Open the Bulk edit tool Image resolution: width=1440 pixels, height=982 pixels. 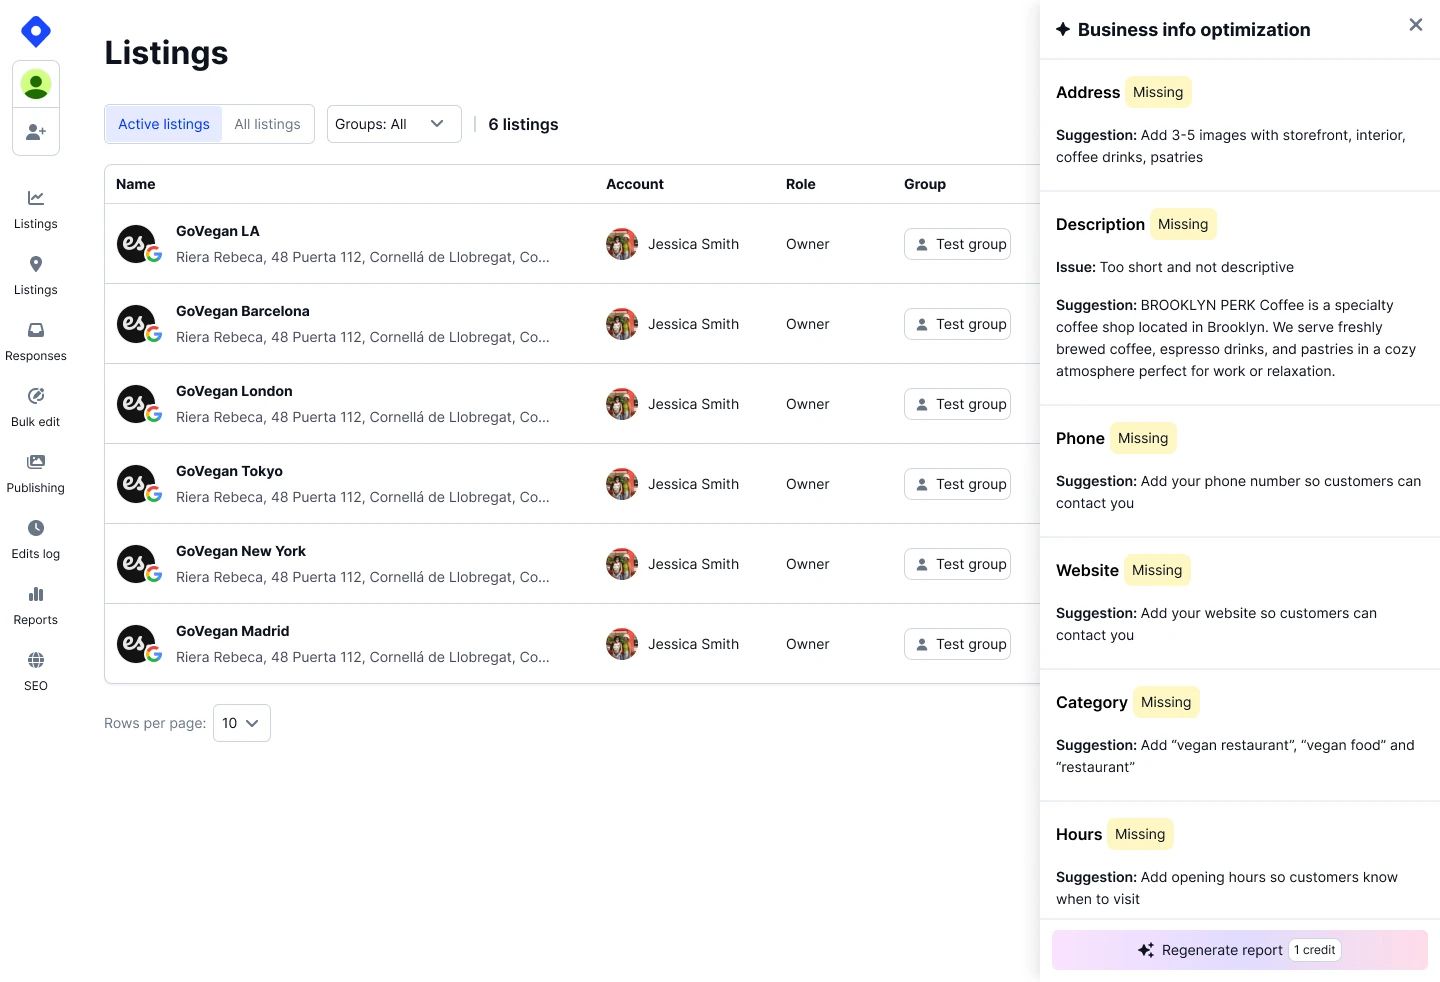point(35,408)
